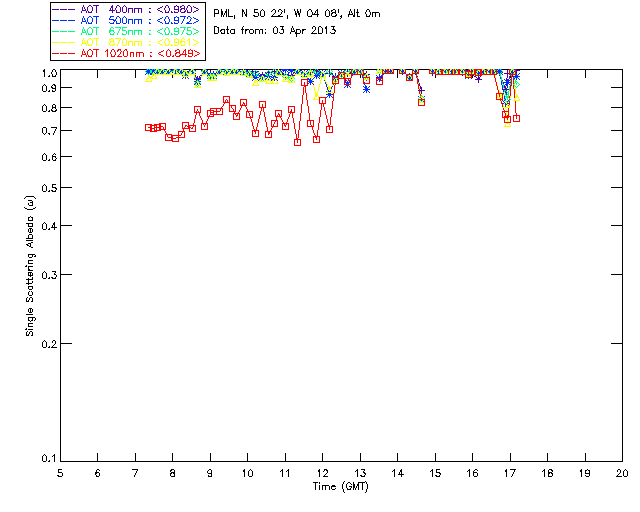Click the y-axis tick label 1.0

[49, 73]
